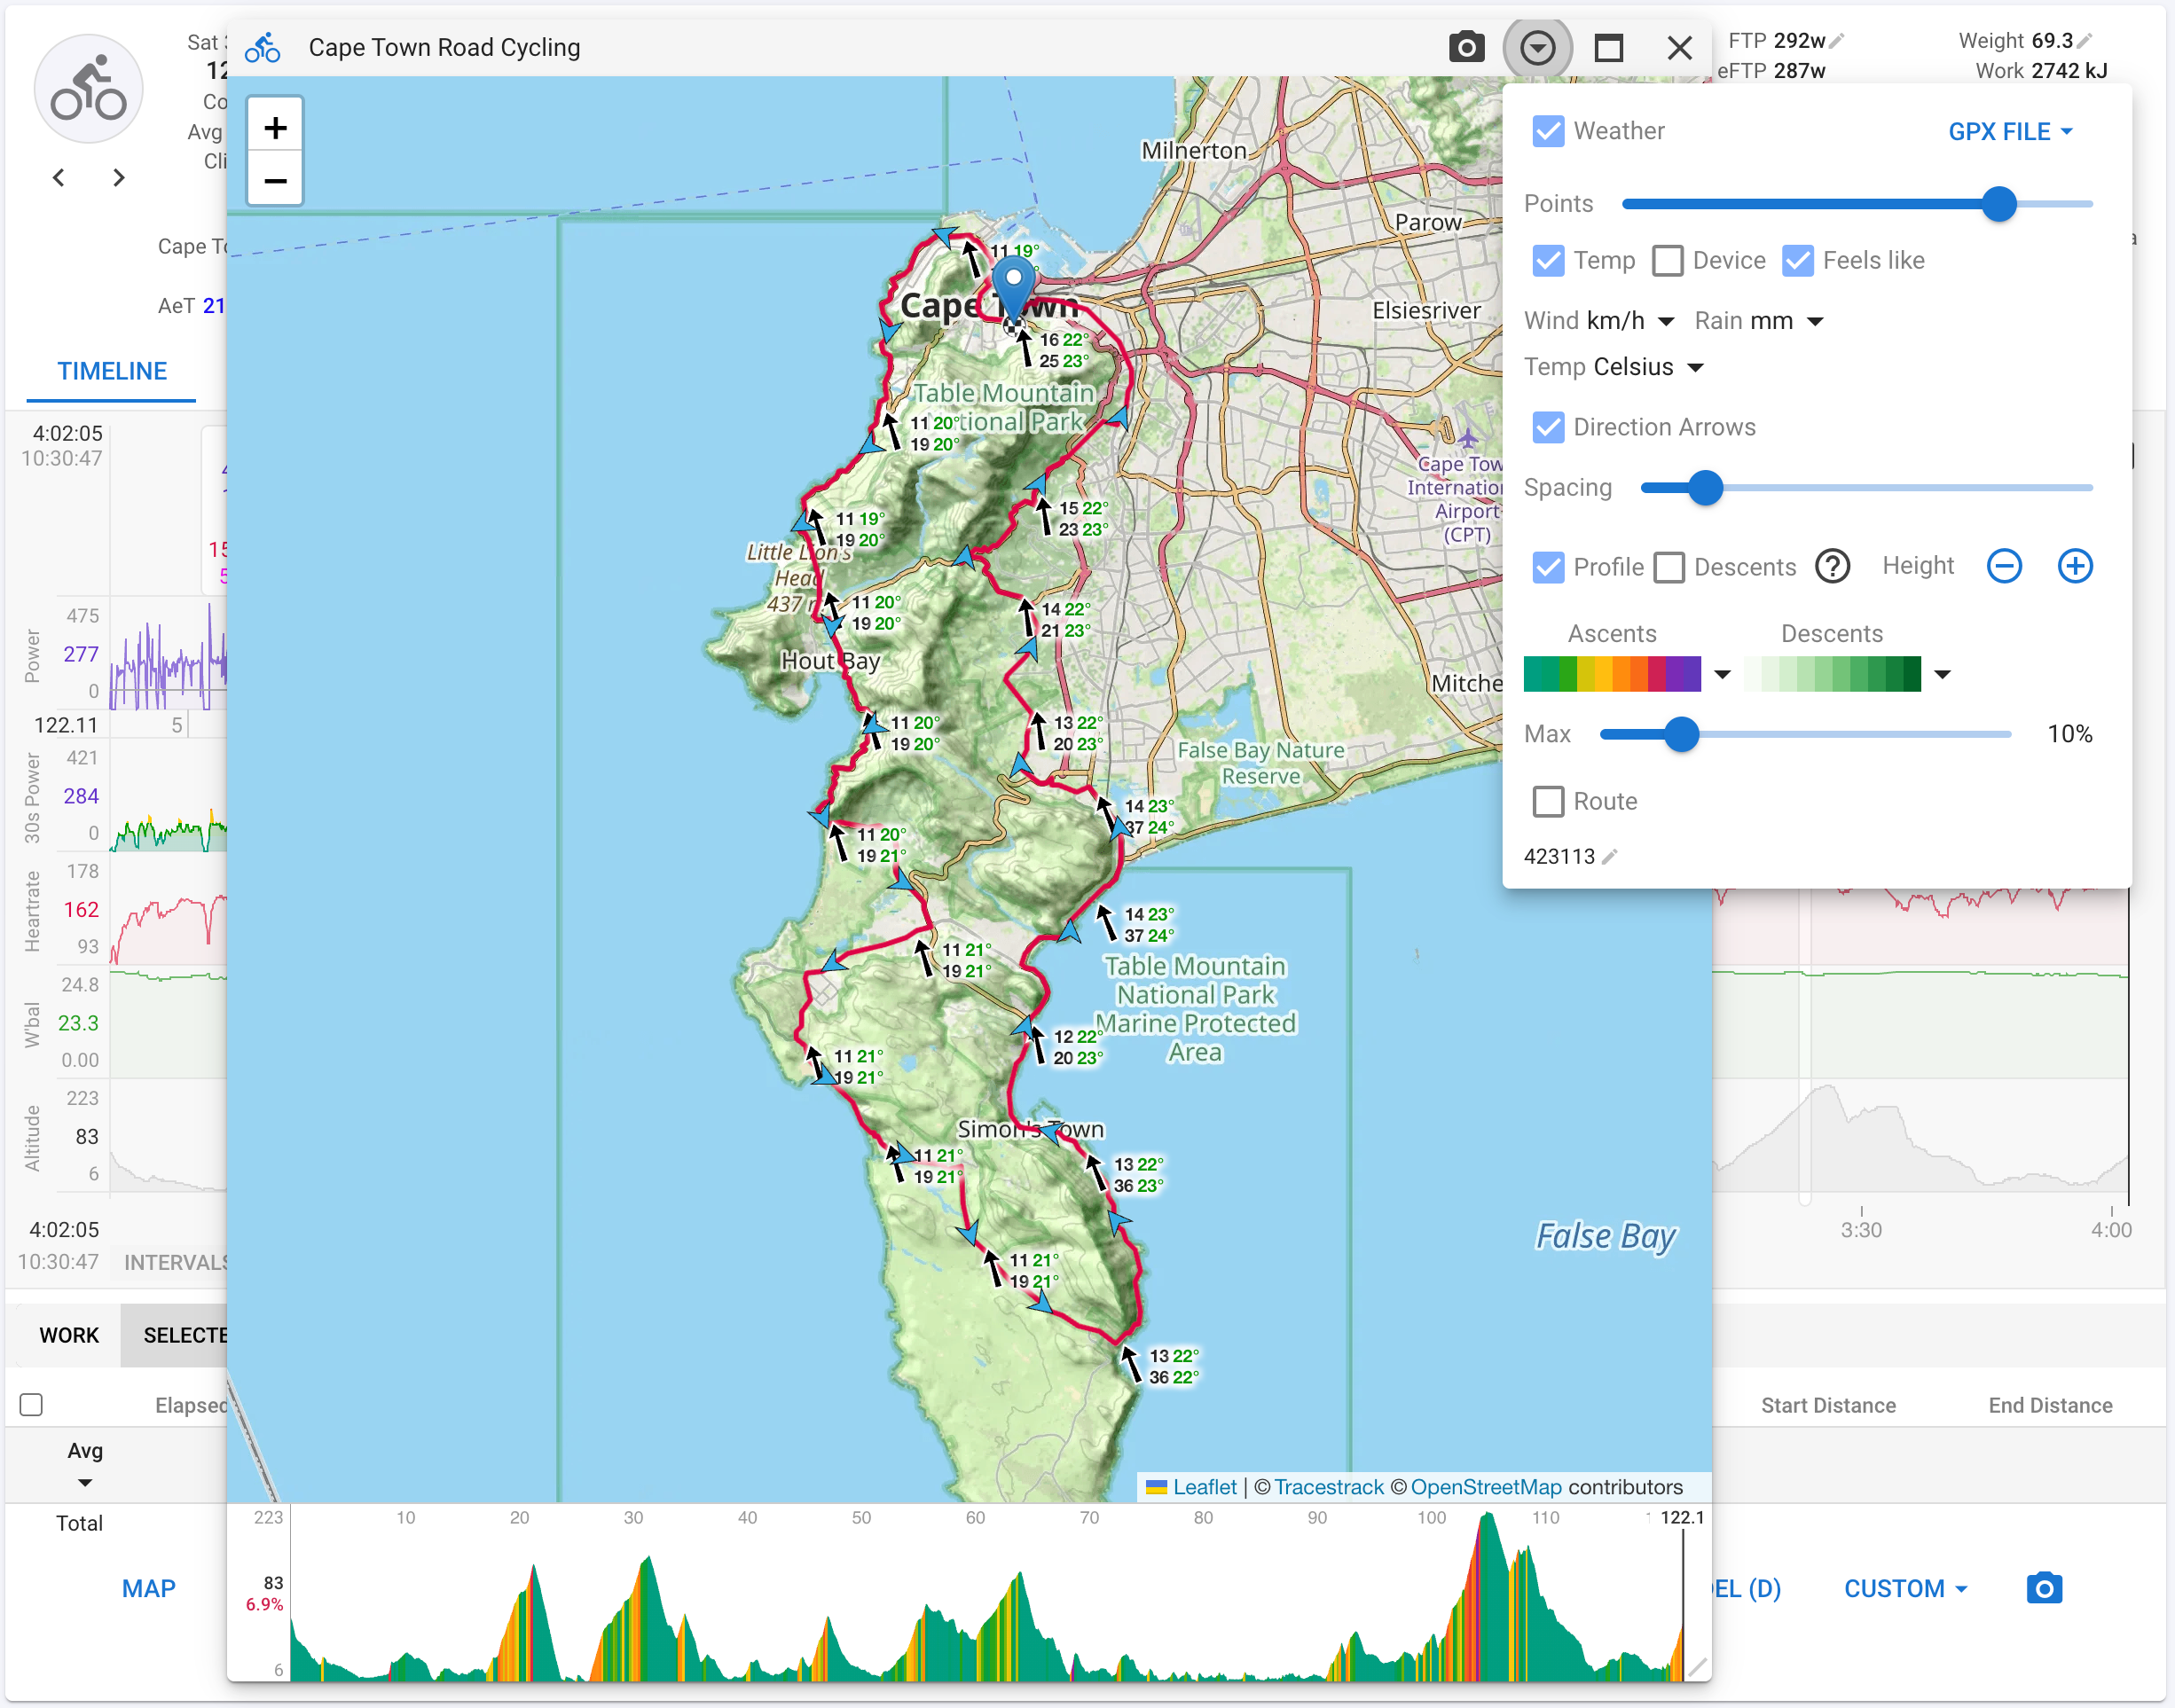Click the cycling activity icon beside the title
The height and width of the screenshot is (1708, 2175).
pos(262,47)
